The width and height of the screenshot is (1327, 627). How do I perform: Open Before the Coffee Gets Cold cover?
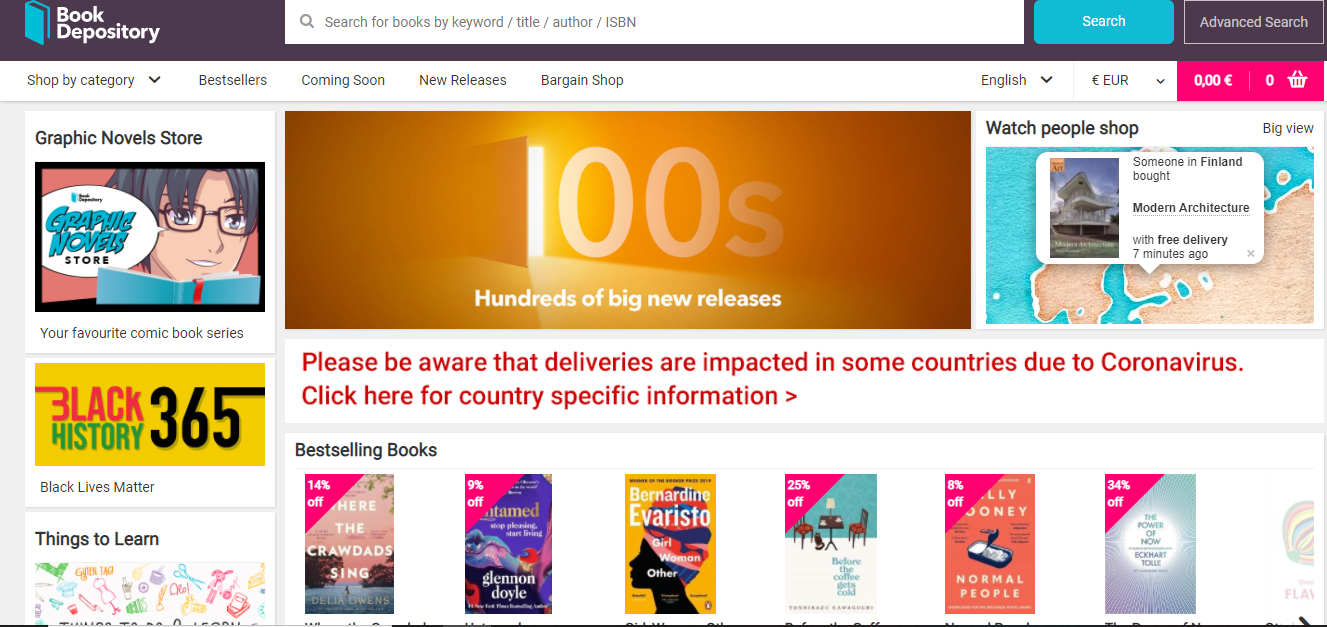[831, 543]
